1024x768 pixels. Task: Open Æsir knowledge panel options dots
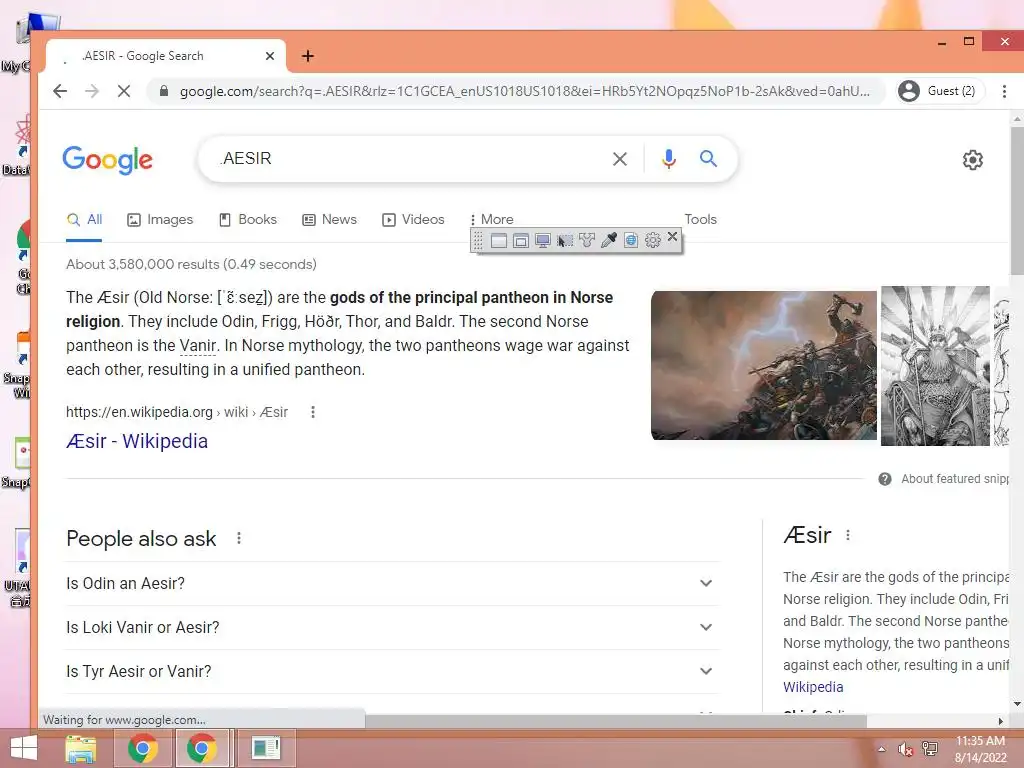click(848, 536)
